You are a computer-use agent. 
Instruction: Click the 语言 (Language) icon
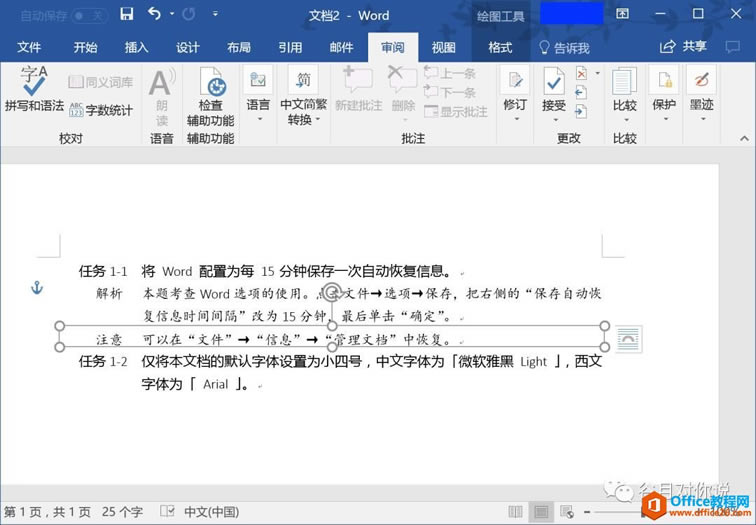[x=258, y=80]
